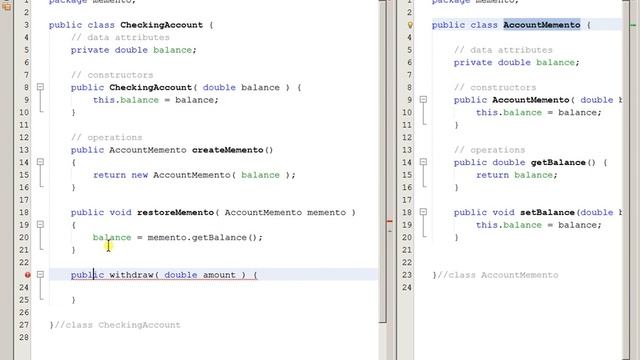640x360 pixels.
Task: Click the '//class CheckingAccount' closing comment
Action: (x=117, y=325)
